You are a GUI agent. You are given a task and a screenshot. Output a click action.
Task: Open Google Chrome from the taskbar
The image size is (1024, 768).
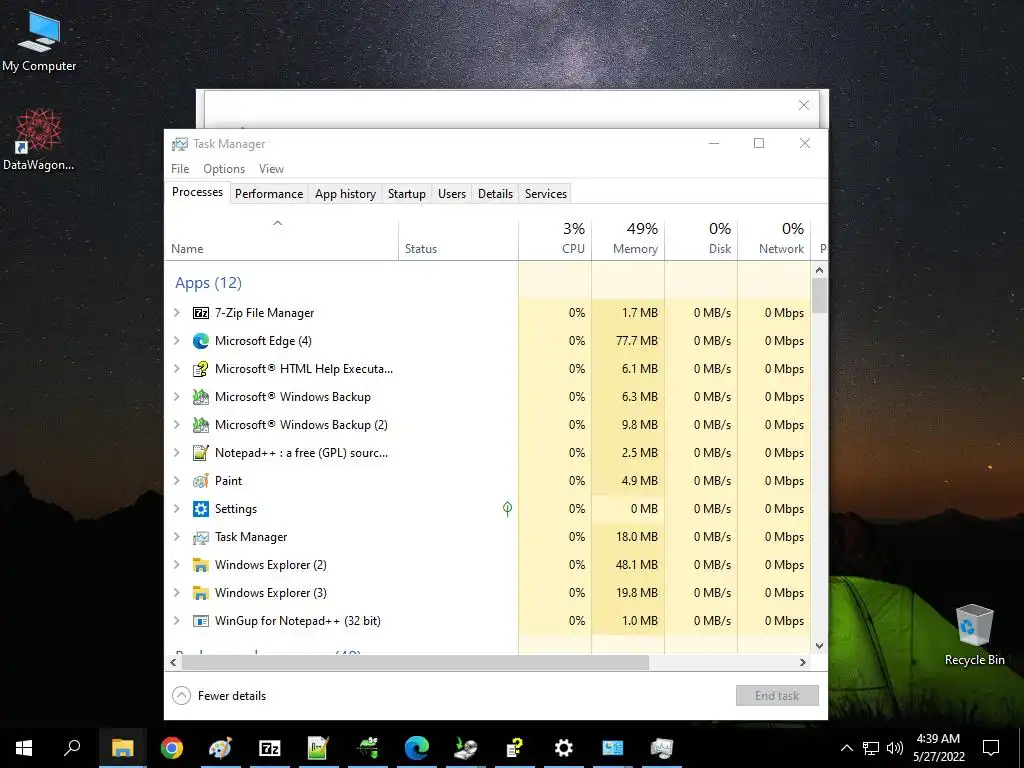click(172, 748)
